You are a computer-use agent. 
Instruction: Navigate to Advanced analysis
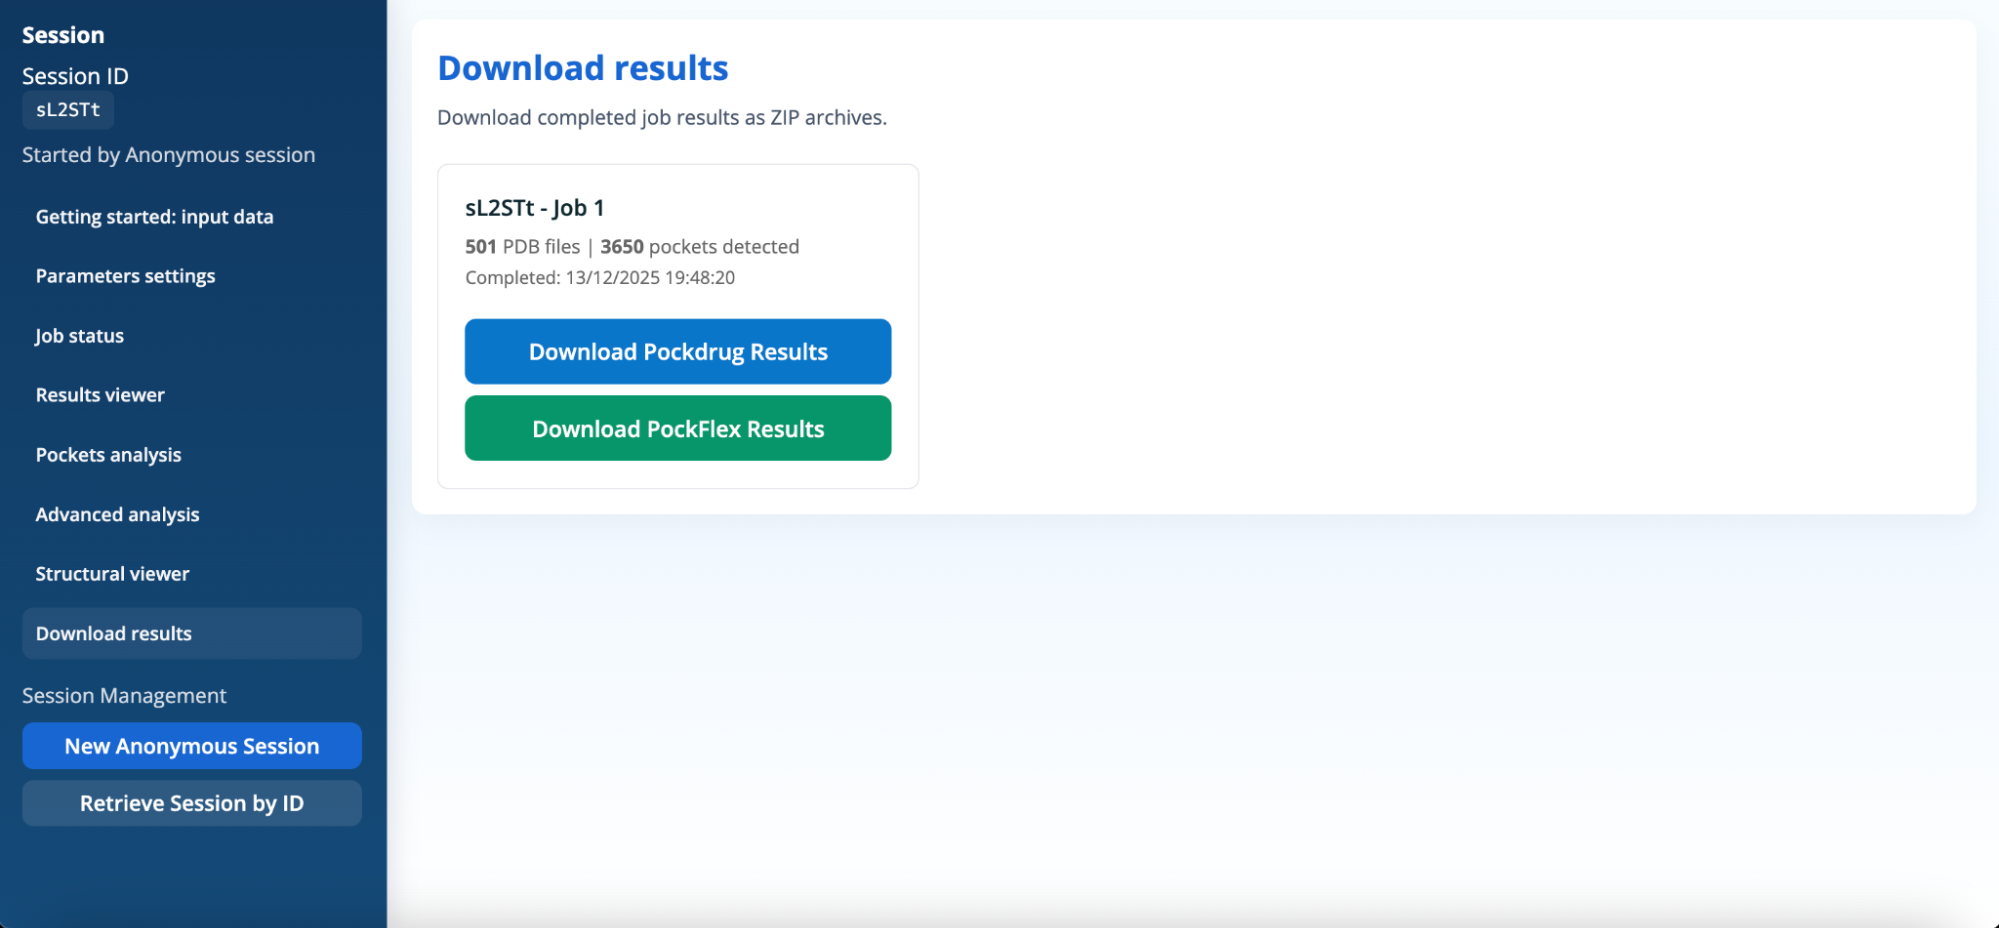pos(191,515)
